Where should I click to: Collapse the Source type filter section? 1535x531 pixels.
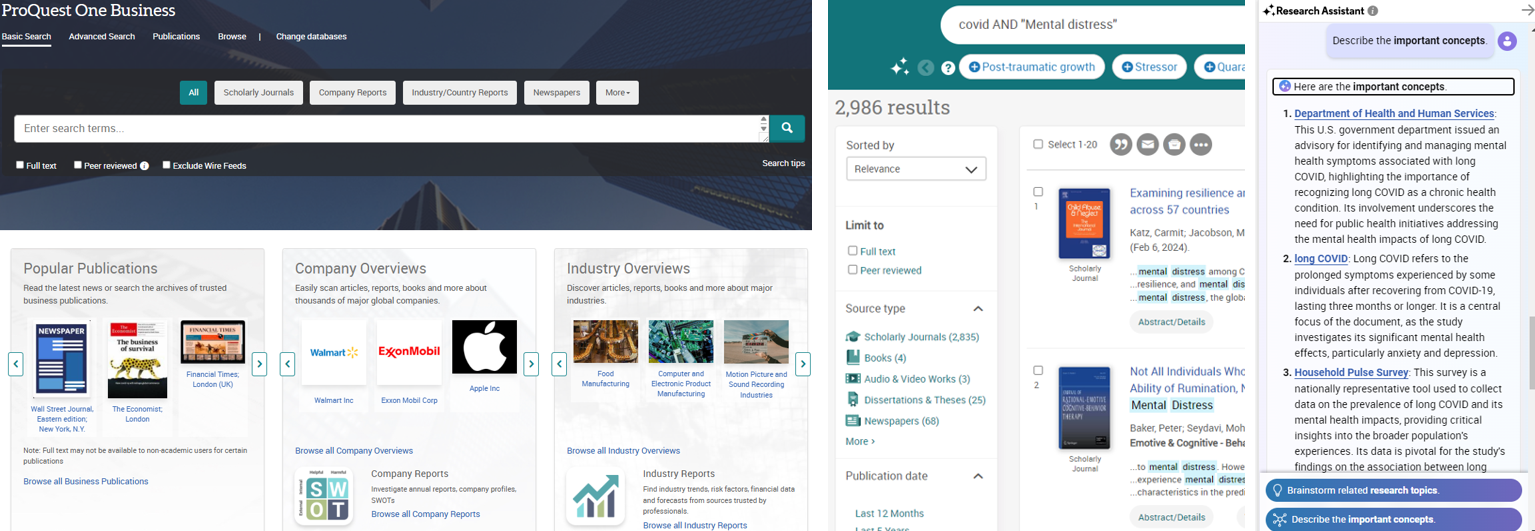977,309
